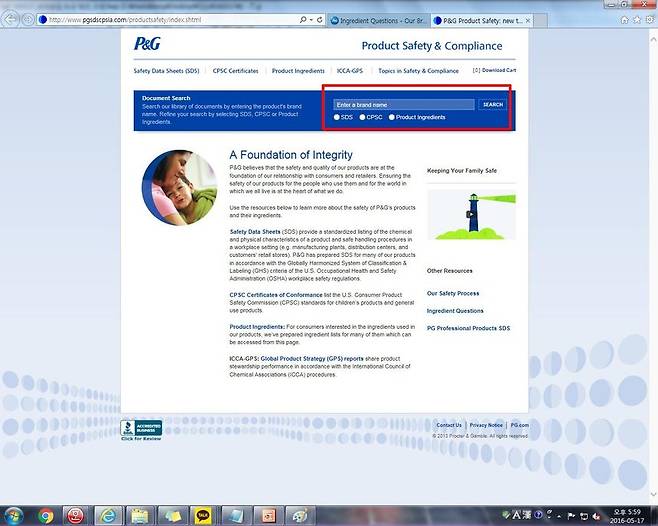Select the Product Ingredients radio button

[392, 117]
